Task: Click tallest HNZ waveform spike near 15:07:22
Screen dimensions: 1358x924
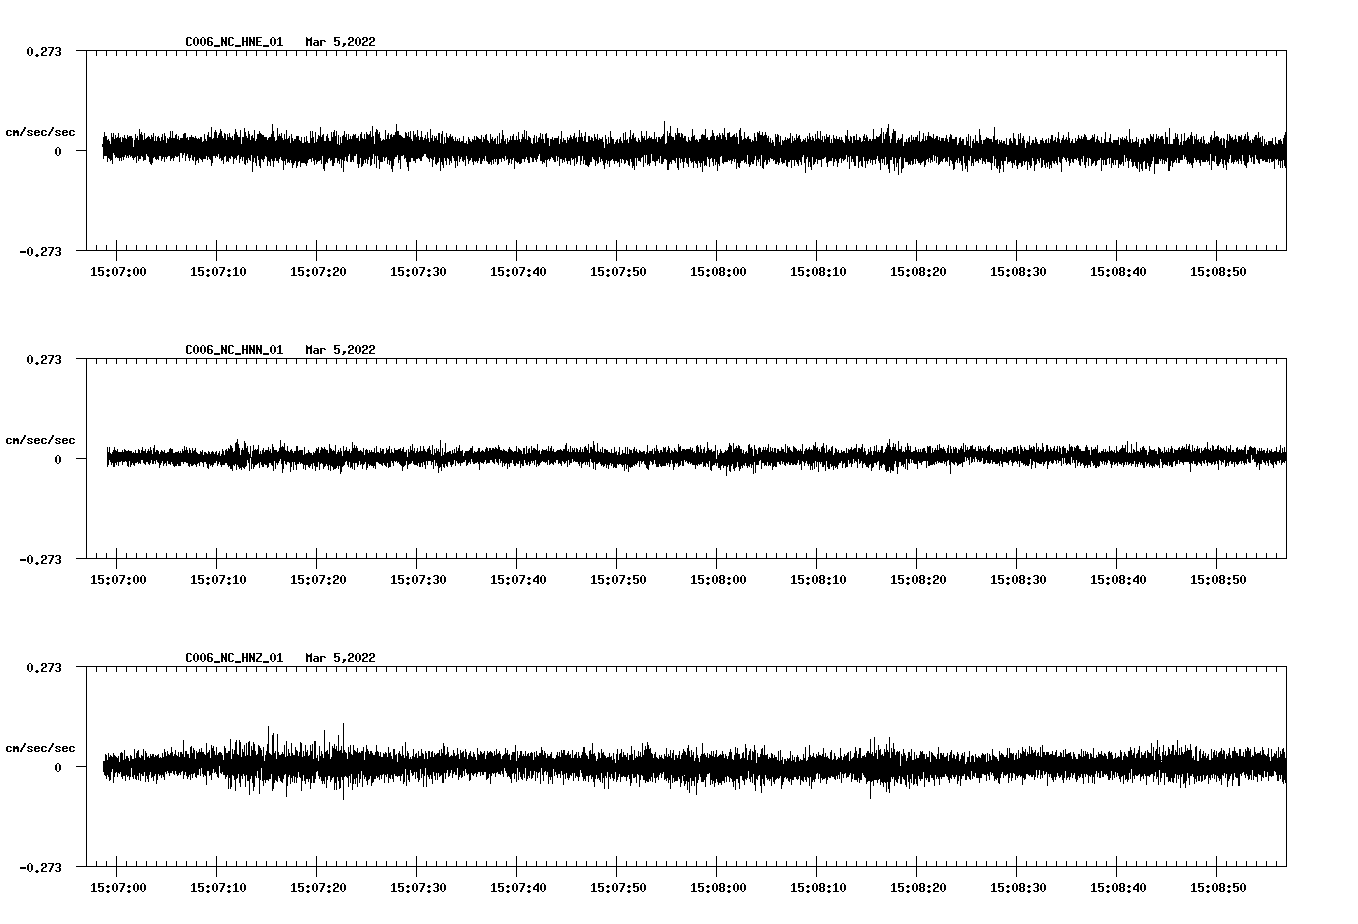Action: point(343,727)
